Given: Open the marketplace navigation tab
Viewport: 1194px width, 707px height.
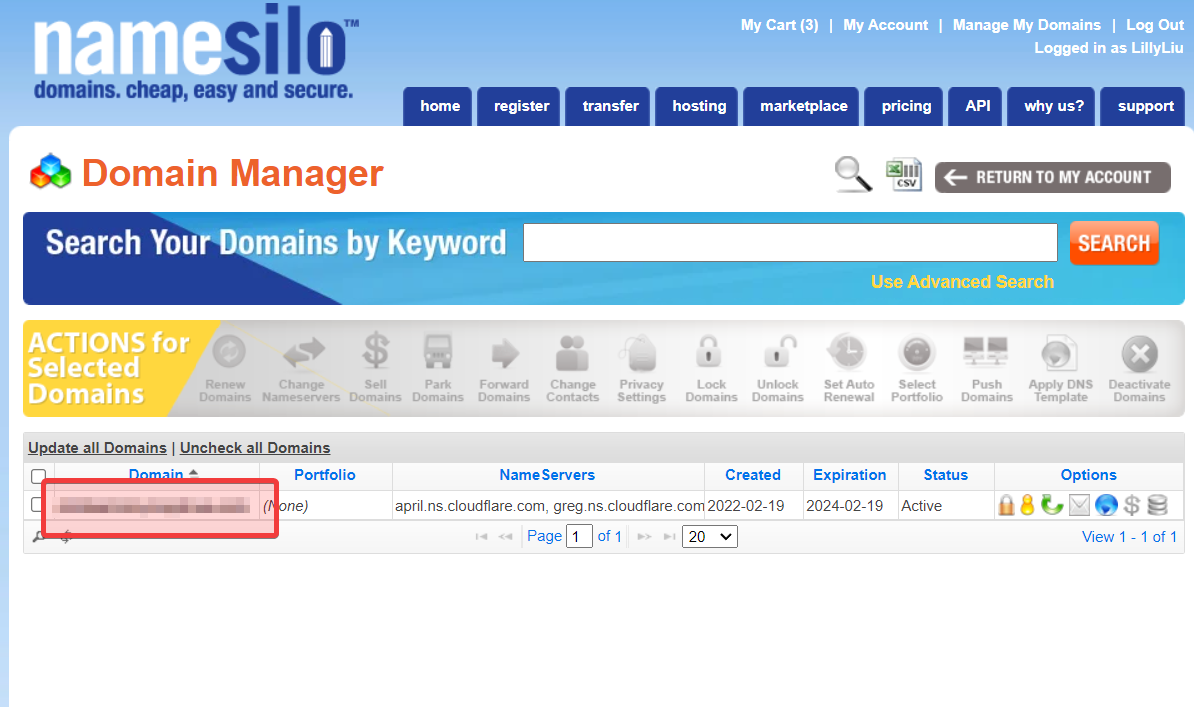Looking at the screenshot, I should point(803,106).
